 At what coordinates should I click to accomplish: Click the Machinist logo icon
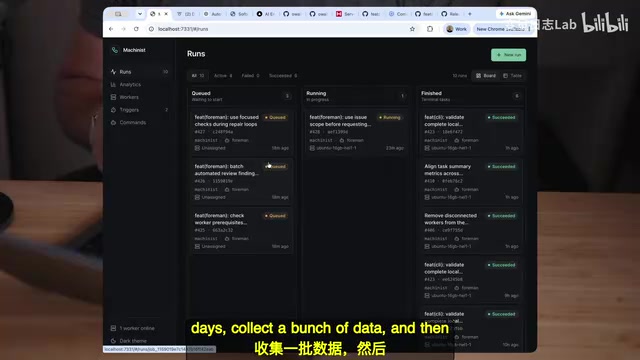tap(115, 50)
